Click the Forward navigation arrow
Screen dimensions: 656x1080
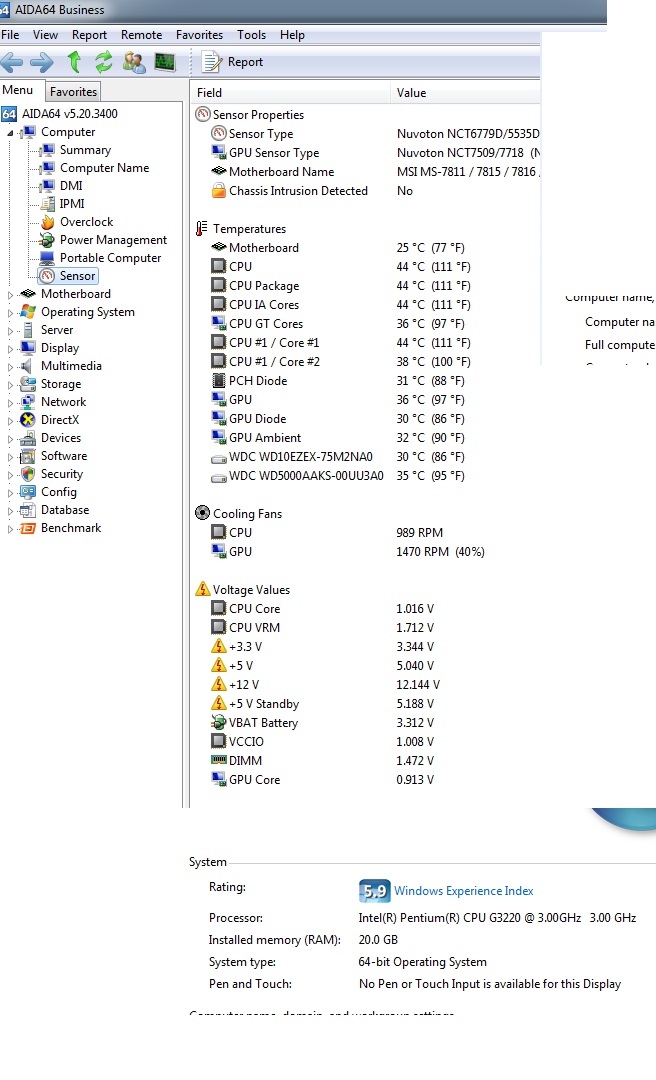[42, 63]
